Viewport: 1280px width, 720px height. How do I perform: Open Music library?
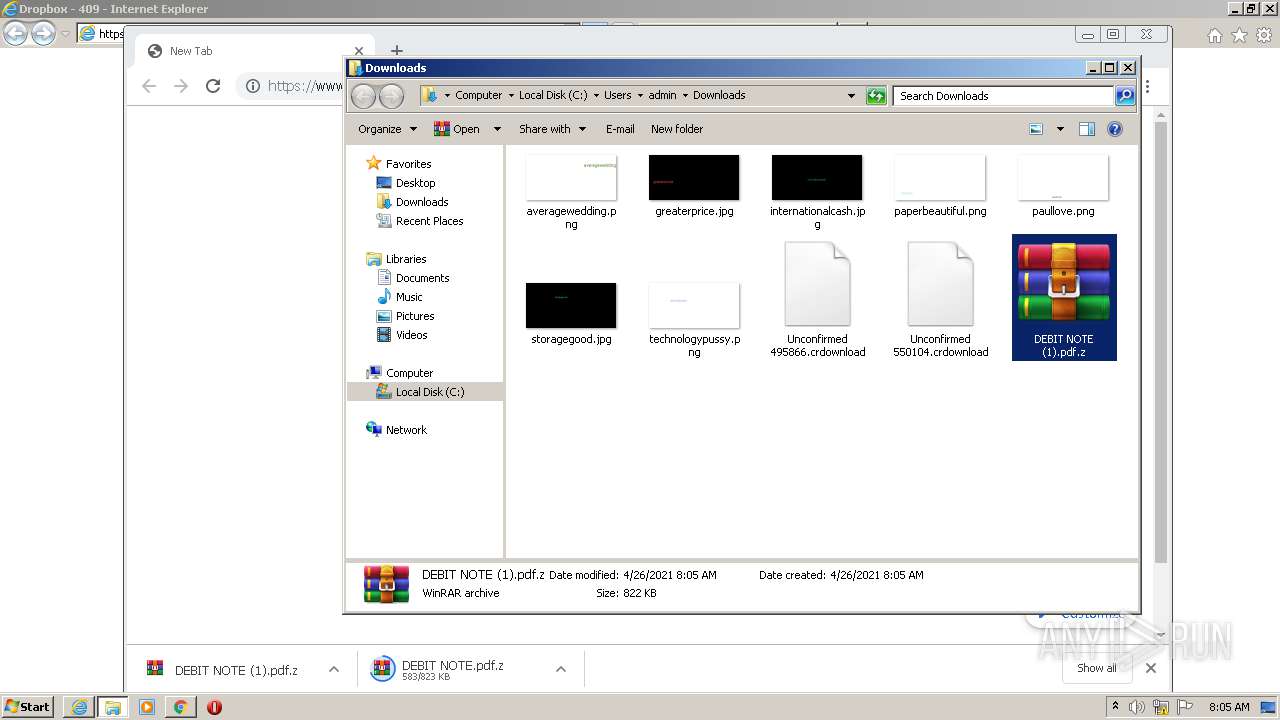pos(409,297)
